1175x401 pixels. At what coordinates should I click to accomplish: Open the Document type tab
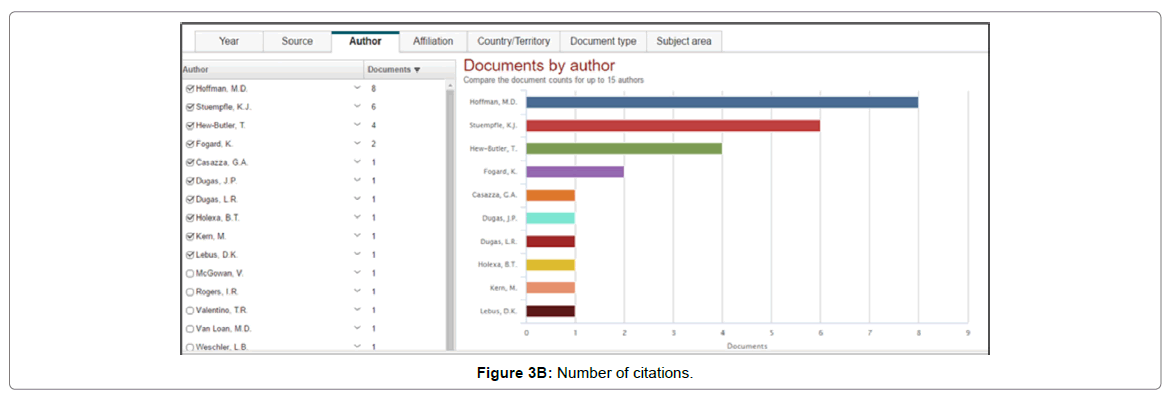click(x=603, y=41)
